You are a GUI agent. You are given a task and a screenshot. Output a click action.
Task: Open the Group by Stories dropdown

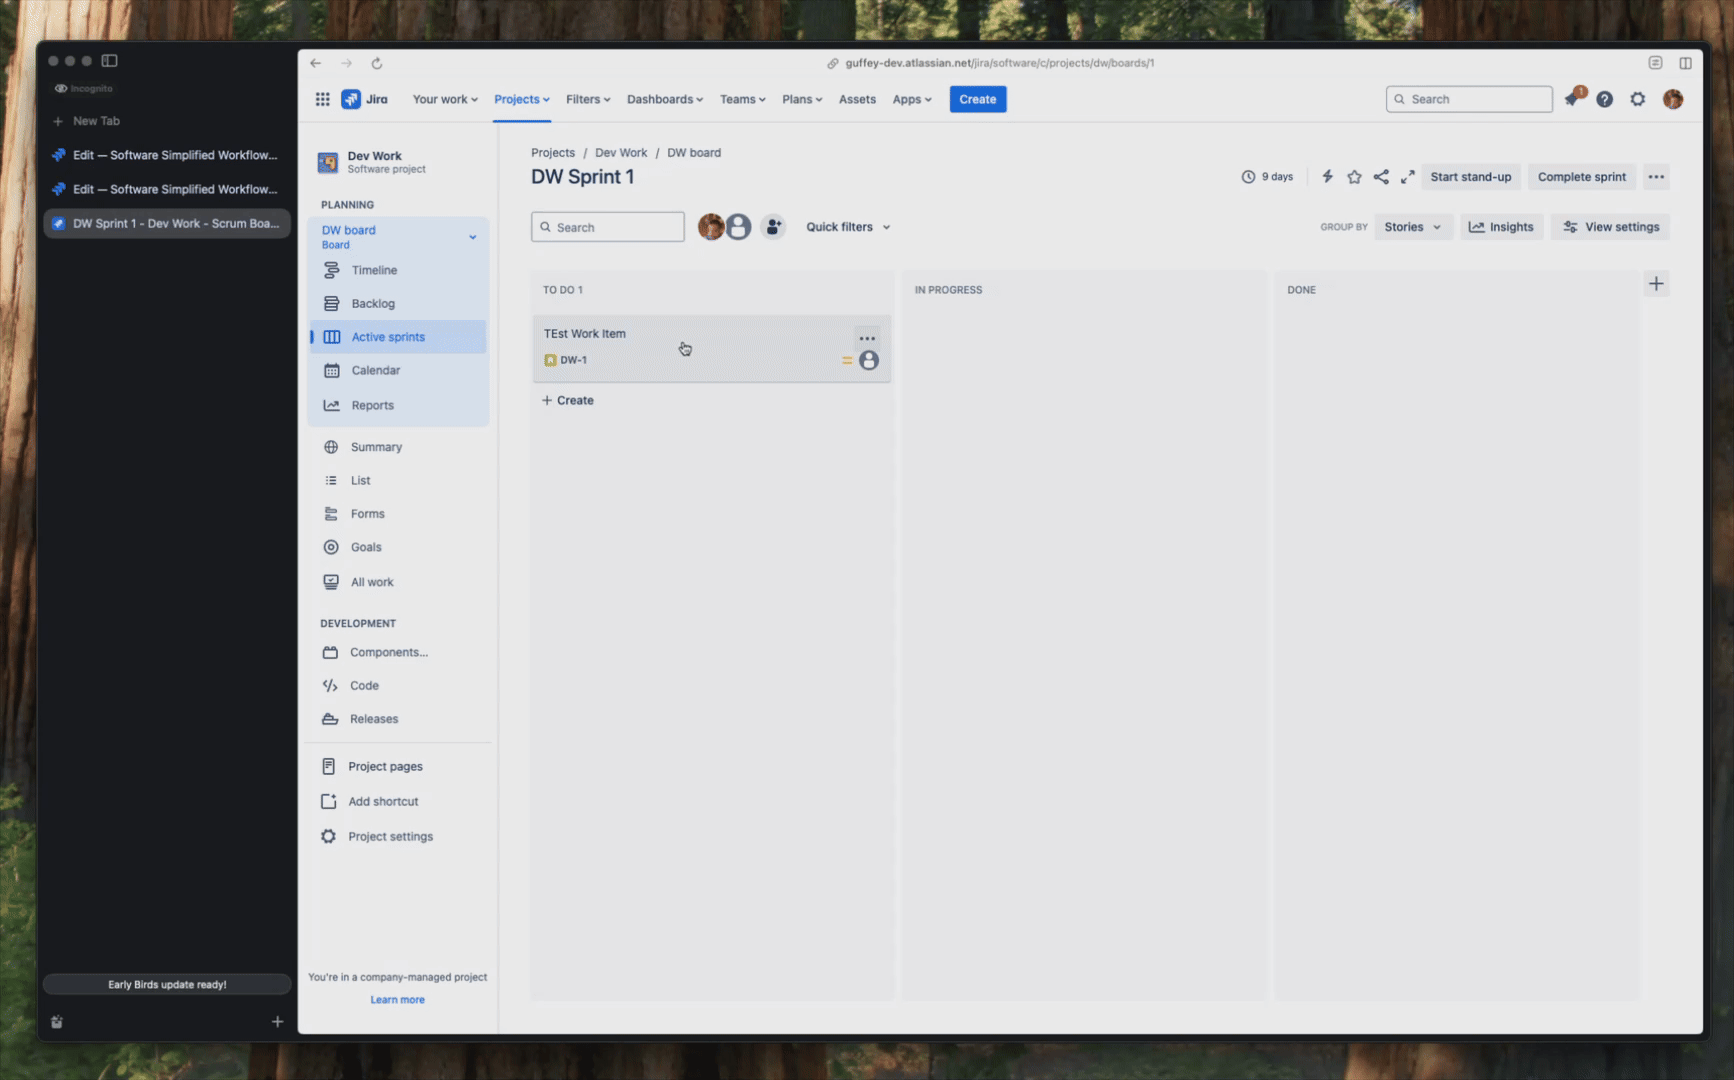(x=1413, y=227)
